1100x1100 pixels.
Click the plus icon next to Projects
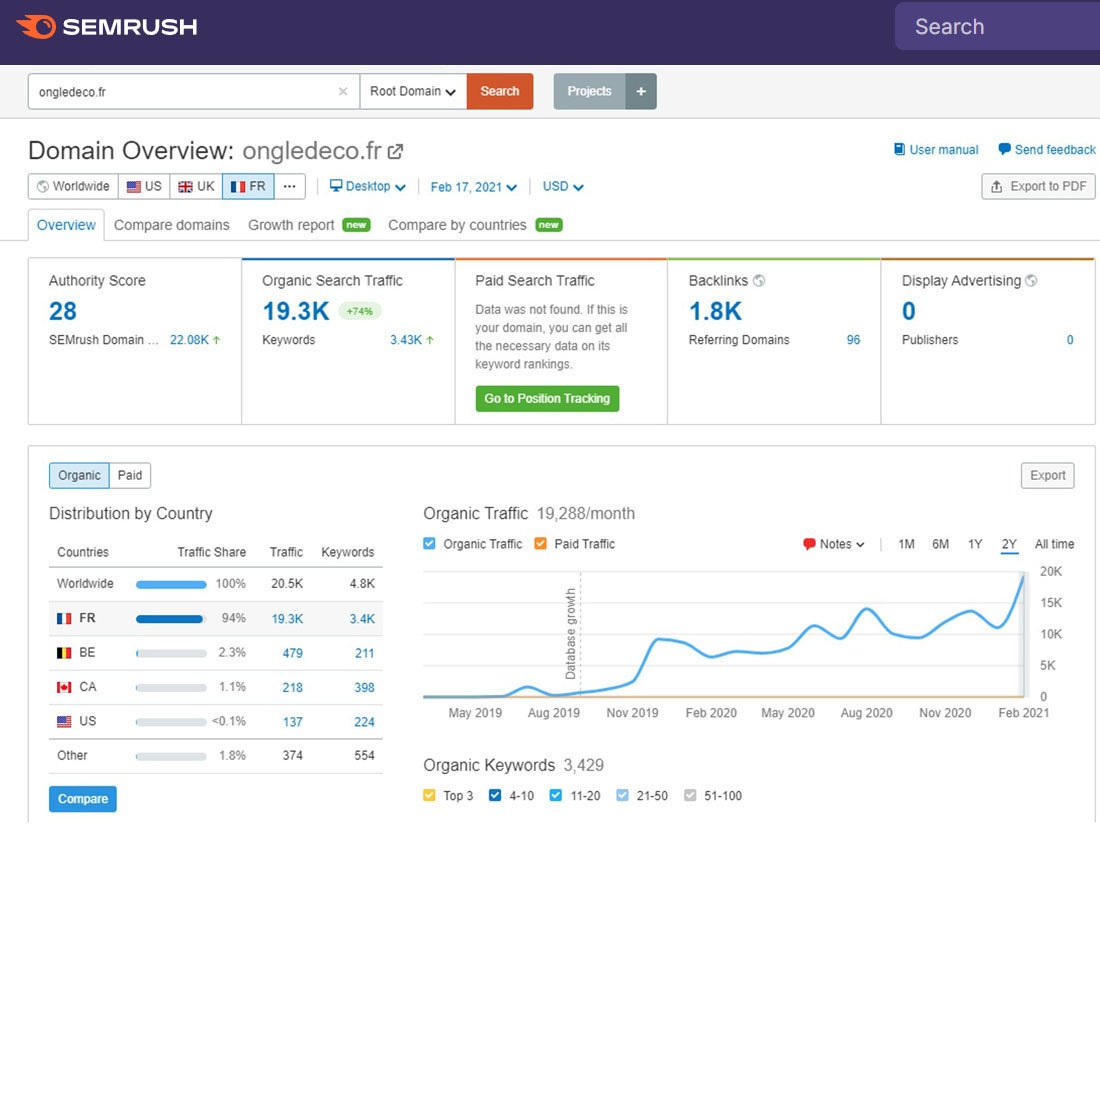pyautogui.click(x=641, y=92)
